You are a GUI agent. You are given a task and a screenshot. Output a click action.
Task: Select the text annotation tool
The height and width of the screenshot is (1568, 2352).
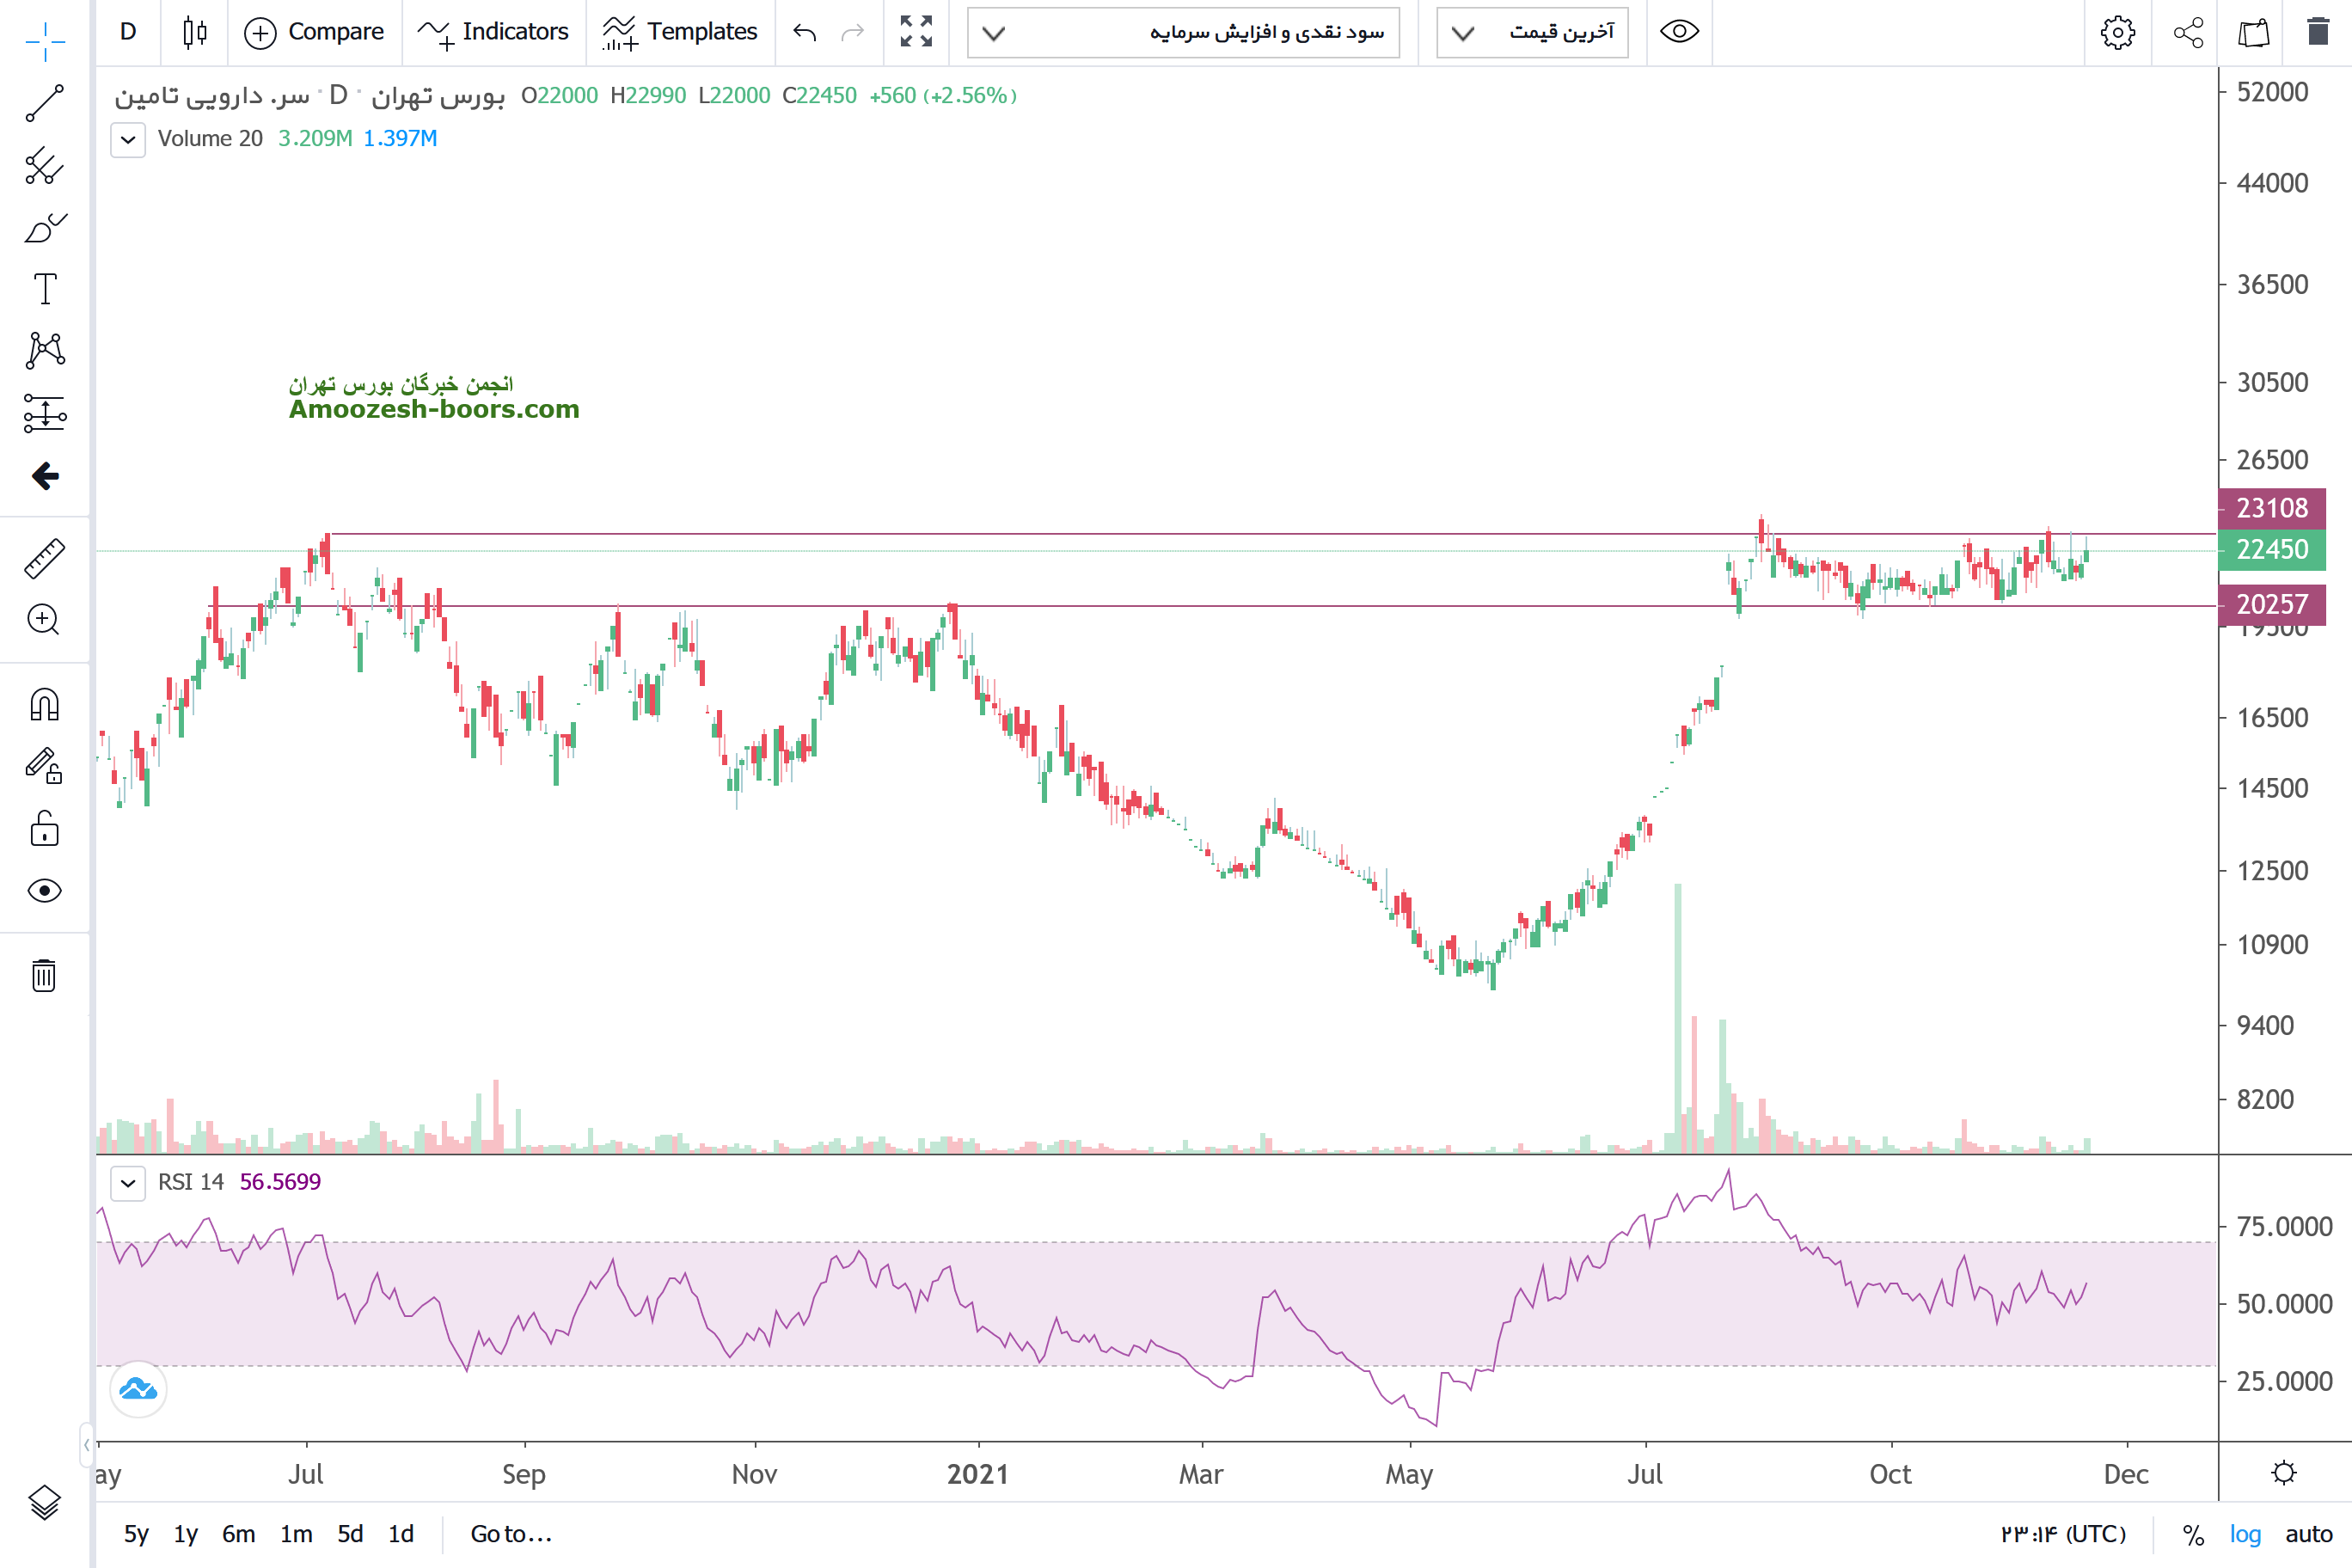[x=44, y=290]
